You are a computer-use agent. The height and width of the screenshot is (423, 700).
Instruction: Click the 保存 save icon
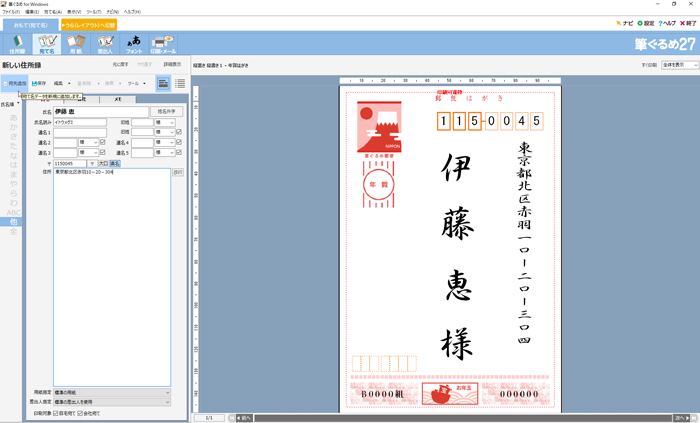tap(40, 83)
